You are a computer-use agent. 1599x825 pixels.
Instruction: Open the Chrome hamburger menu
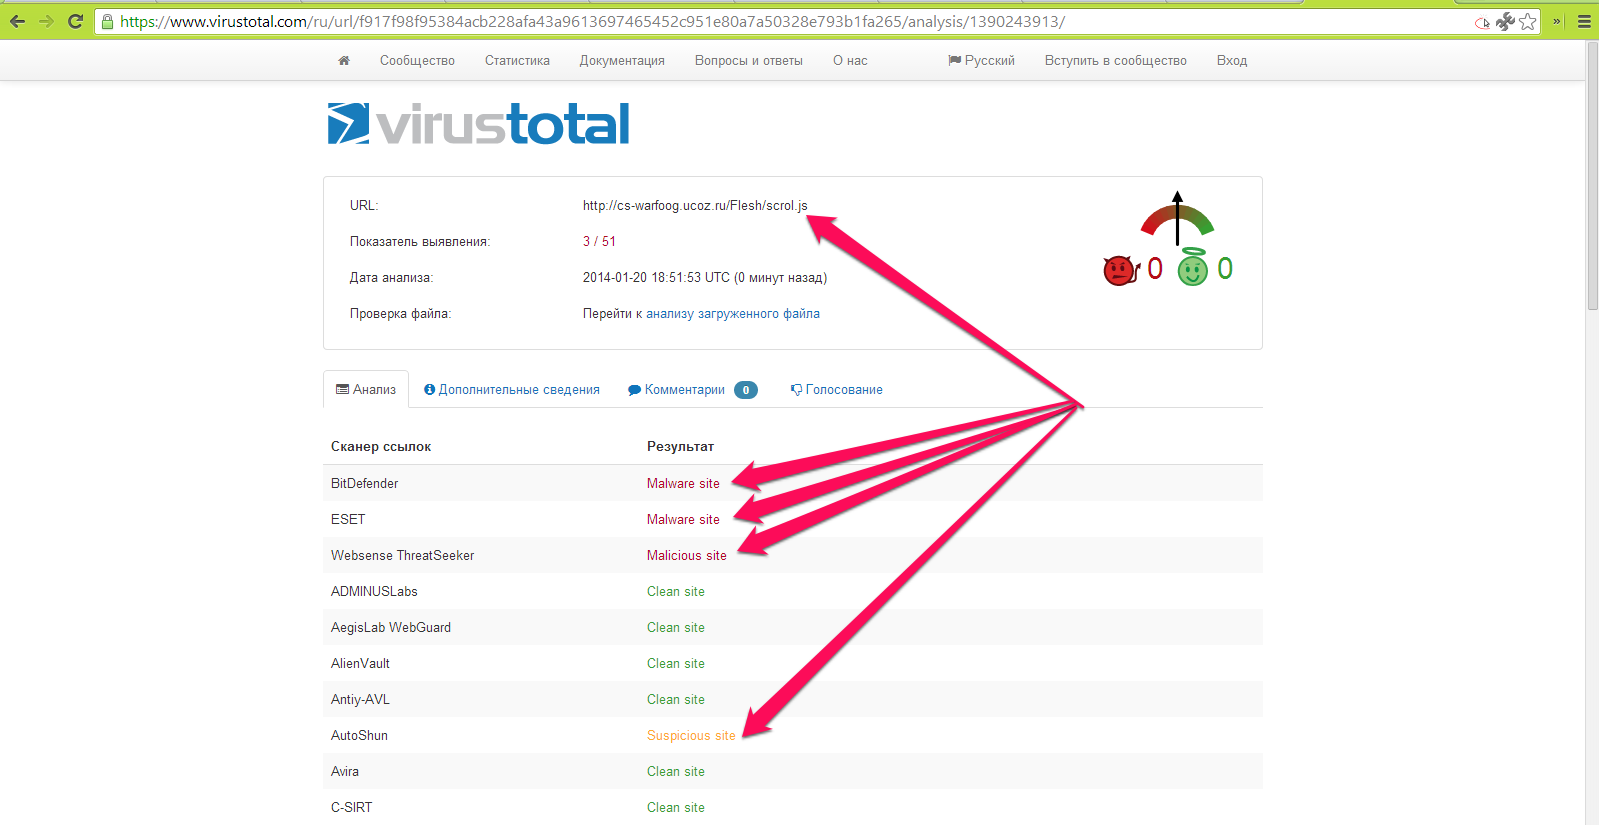tap(1584, 22)
